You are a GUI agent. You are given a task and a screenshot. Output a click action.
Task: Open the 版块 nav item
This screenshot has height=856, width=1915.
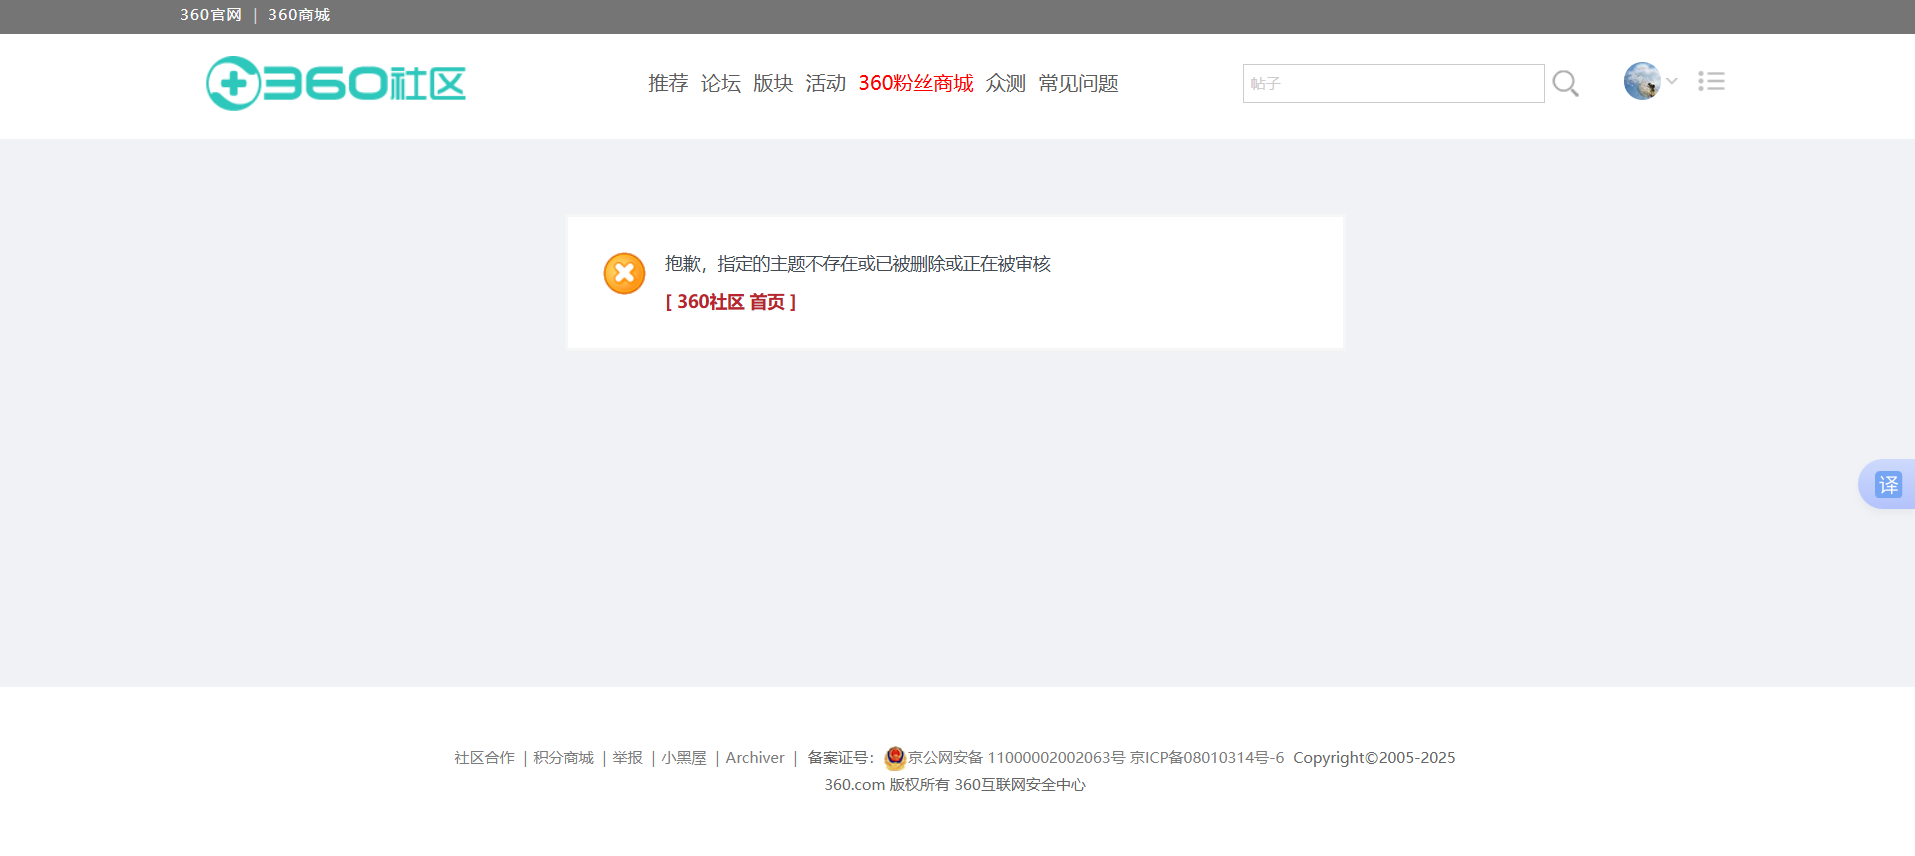point(773,83)
